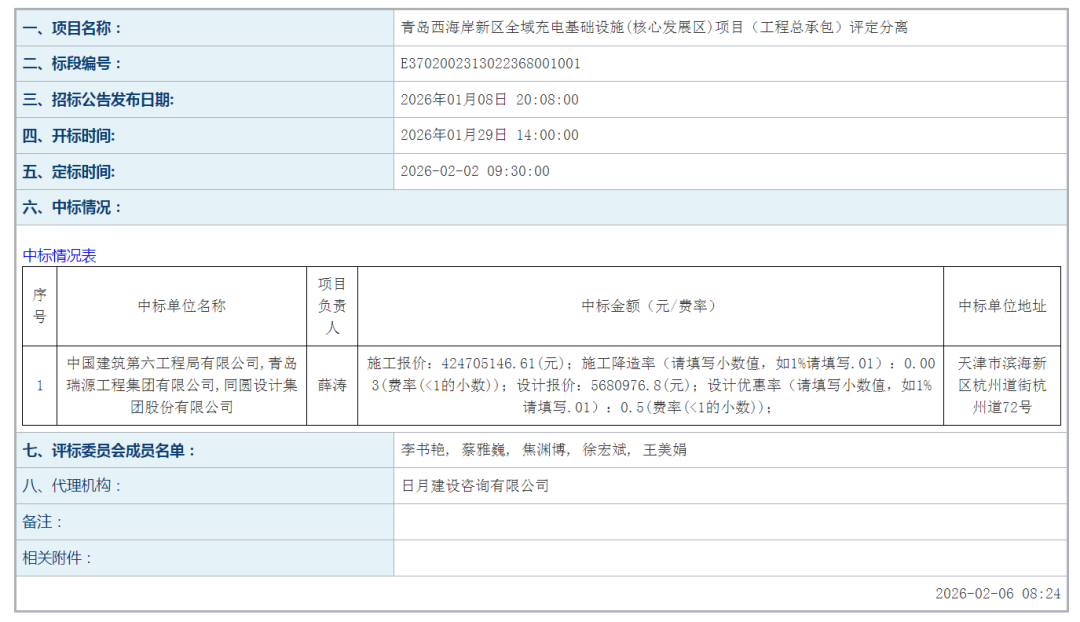Click the 项目负责人 column header

click(x=332, y=306)
